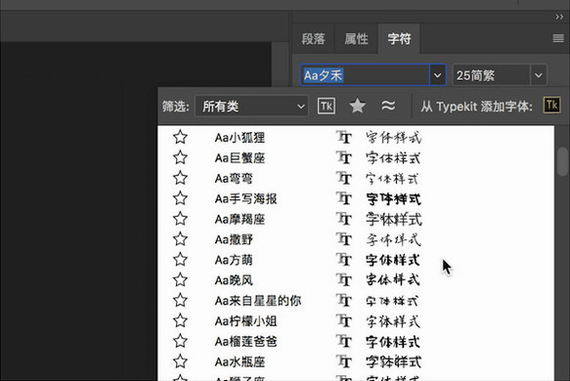Favorite the Aa方萌 font
This screenshot has height=381, width=570.
[x=180, y=260]
